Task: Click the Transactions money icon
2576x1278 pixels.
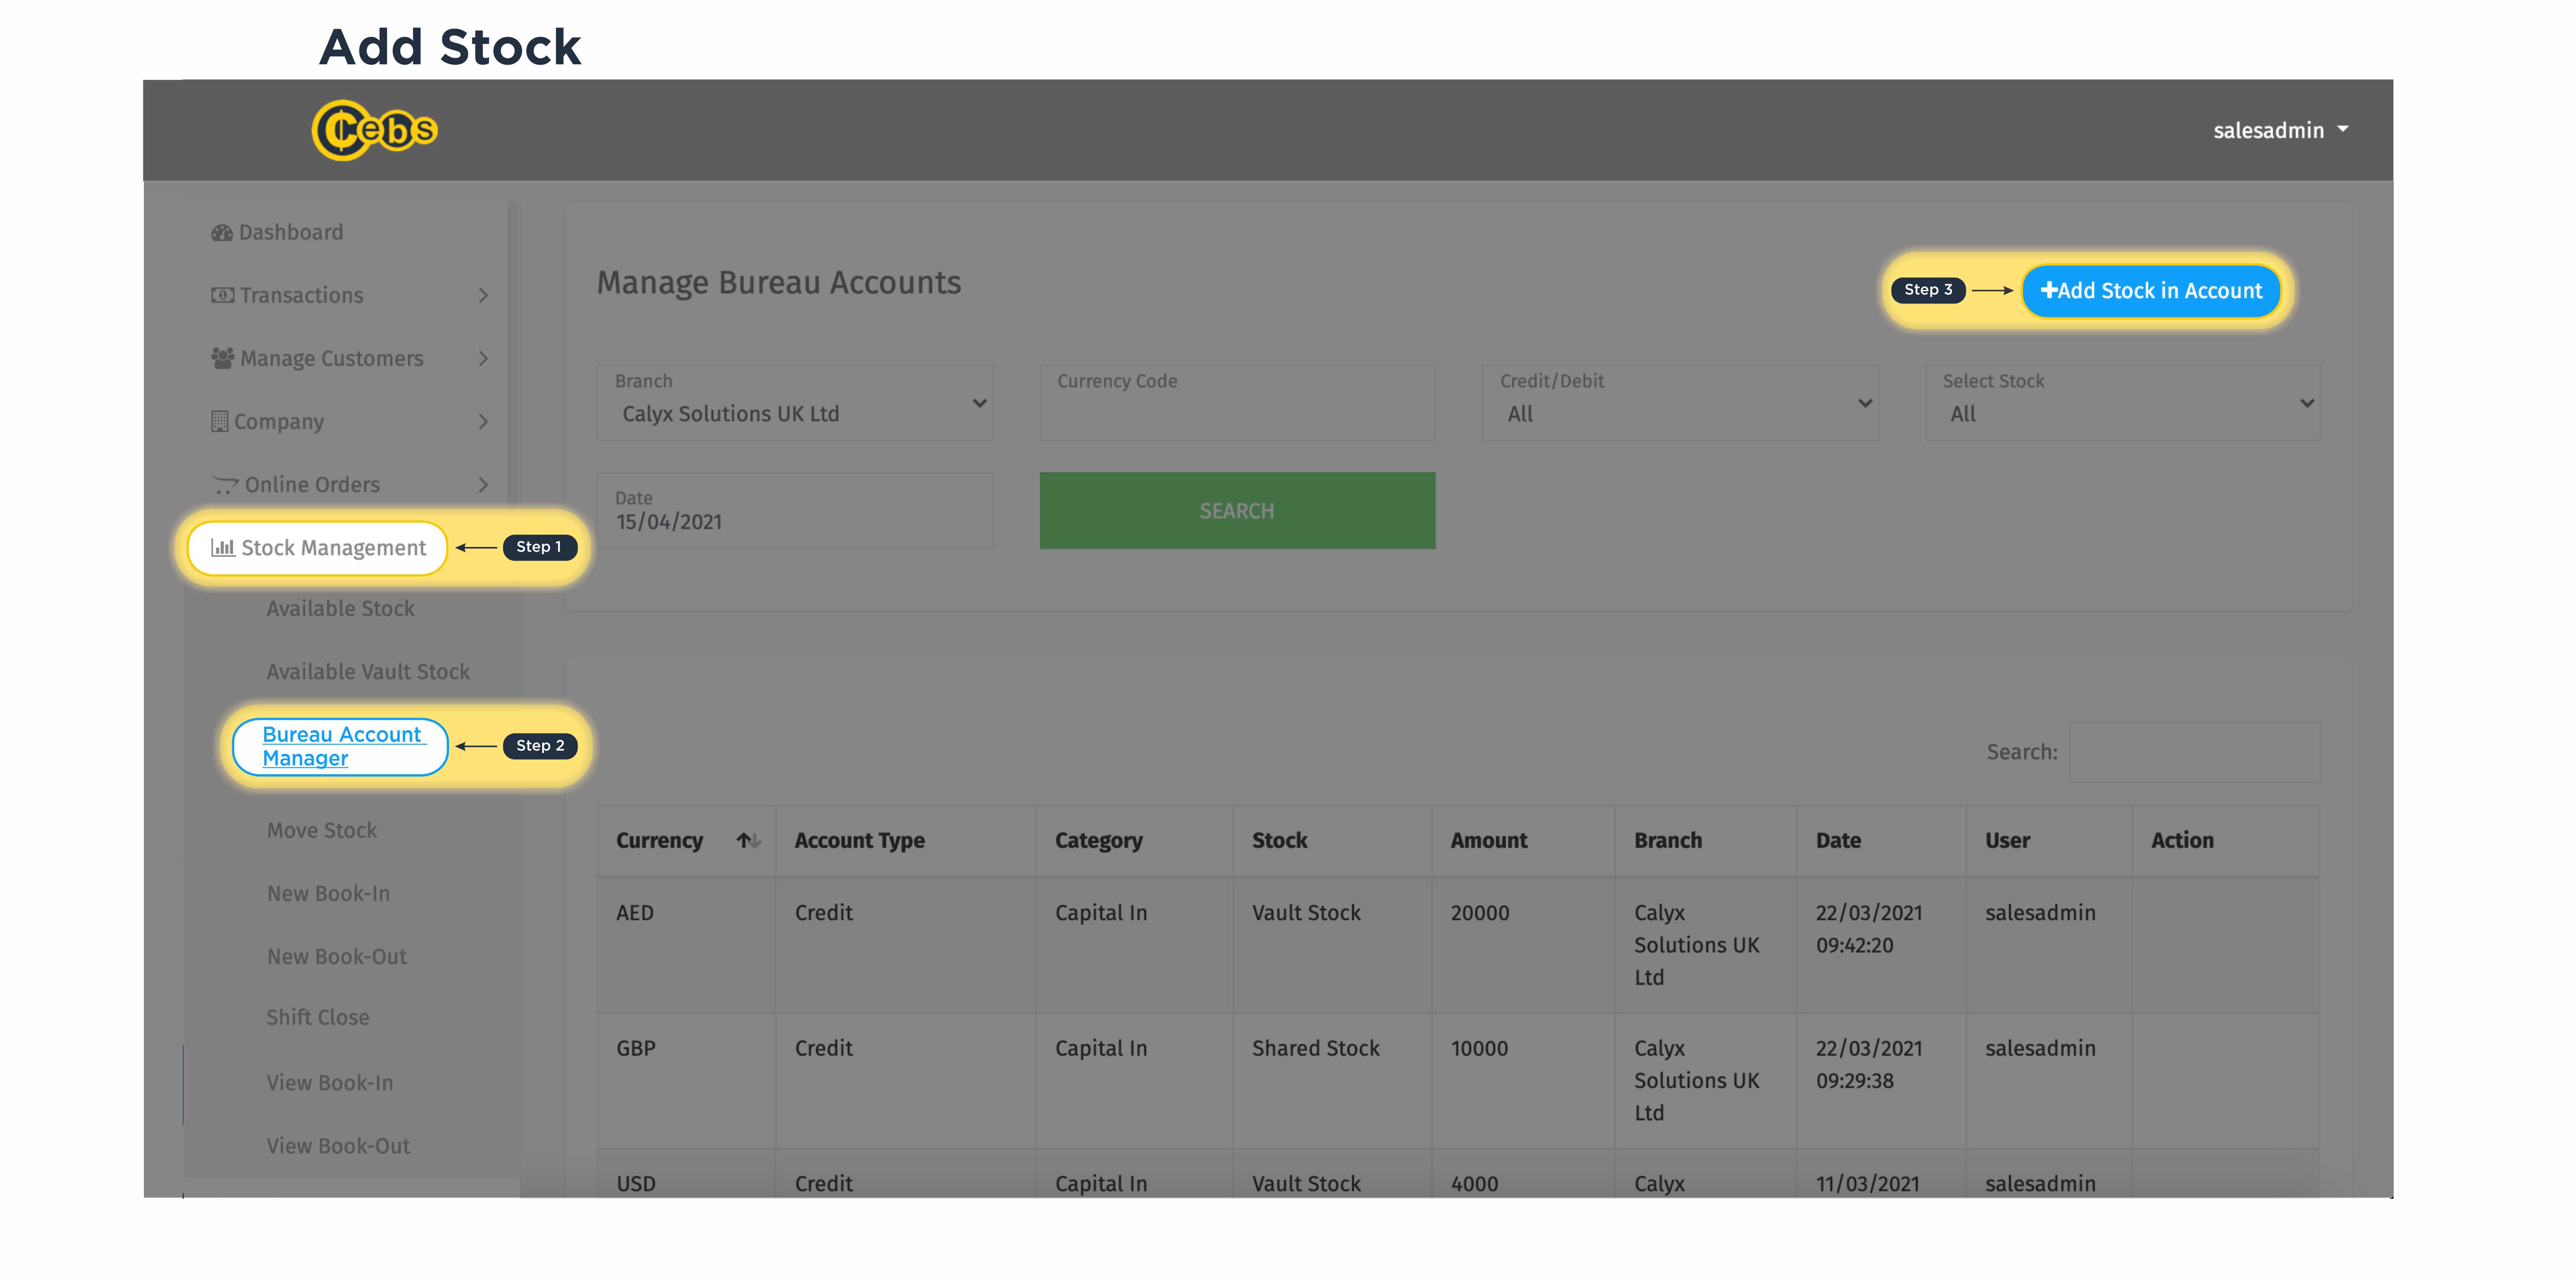Action: click(222, 294)
